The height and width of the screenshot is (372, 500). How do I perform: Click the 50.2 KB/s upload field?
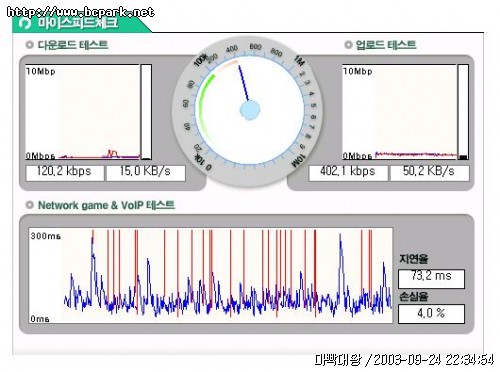pos(430,173)
